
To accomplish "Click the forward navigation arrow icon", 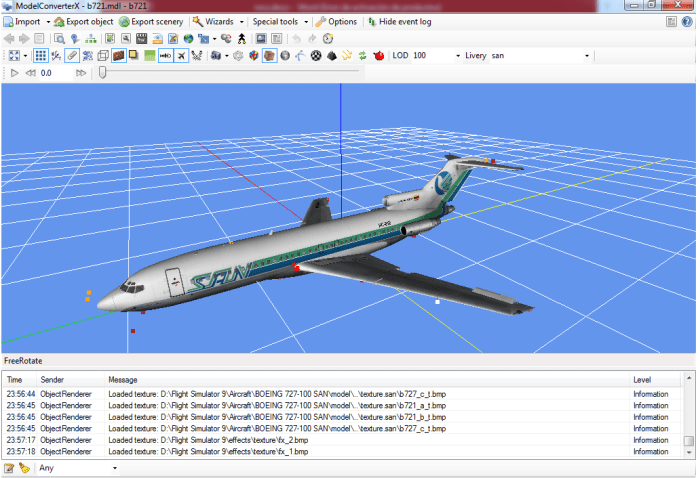I will 24,39.
